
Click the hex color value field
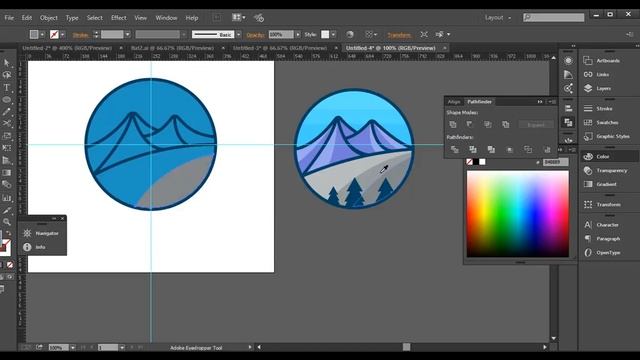556,162
